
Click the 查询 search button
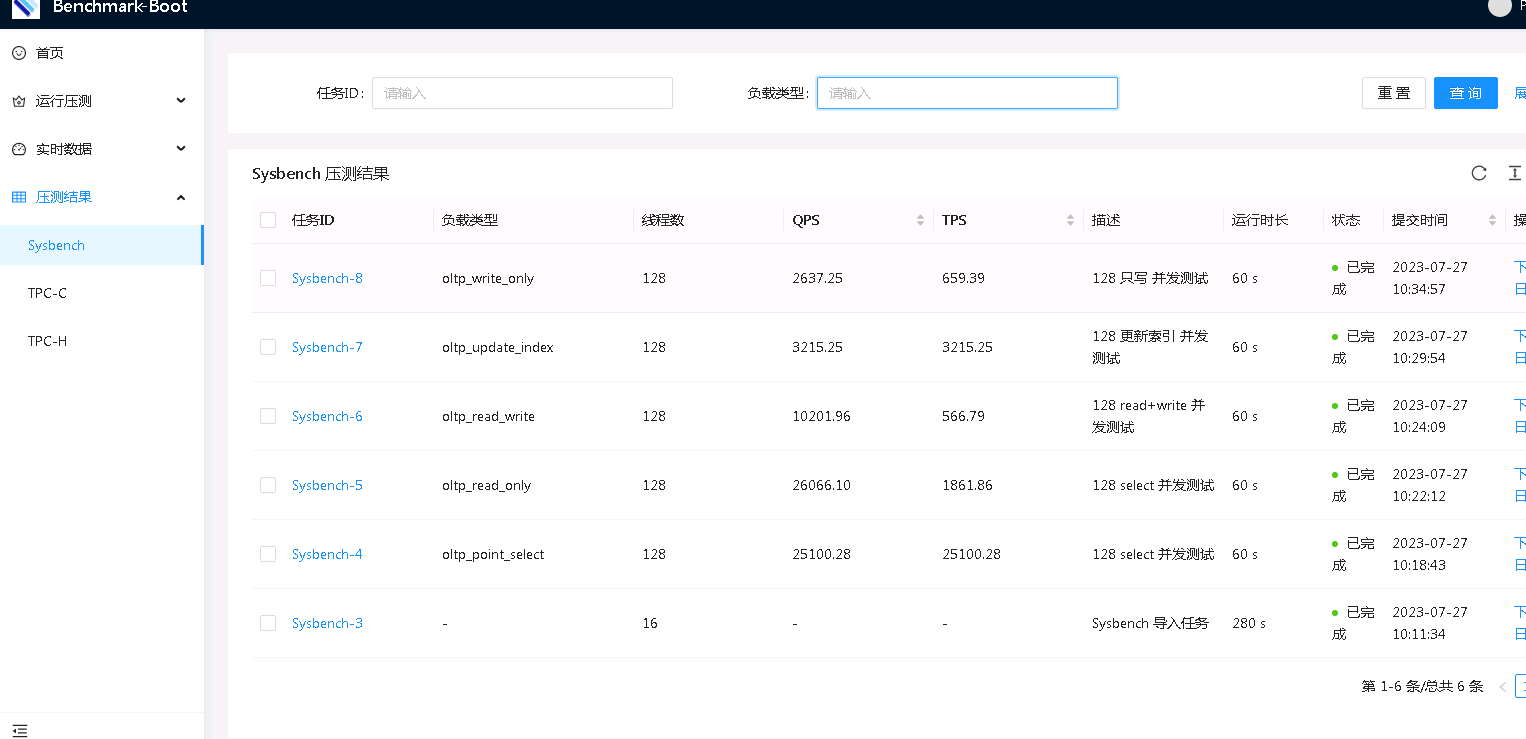1465,93
